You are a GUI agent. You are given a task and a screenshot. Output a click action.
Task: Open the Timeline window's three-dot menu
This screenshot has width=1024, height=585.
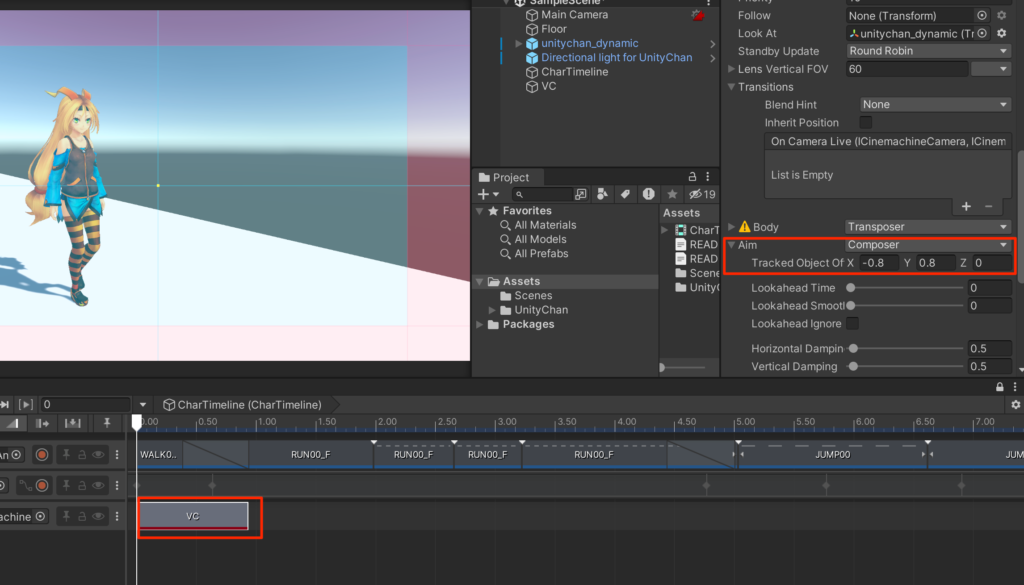(x=1015, y=387)
